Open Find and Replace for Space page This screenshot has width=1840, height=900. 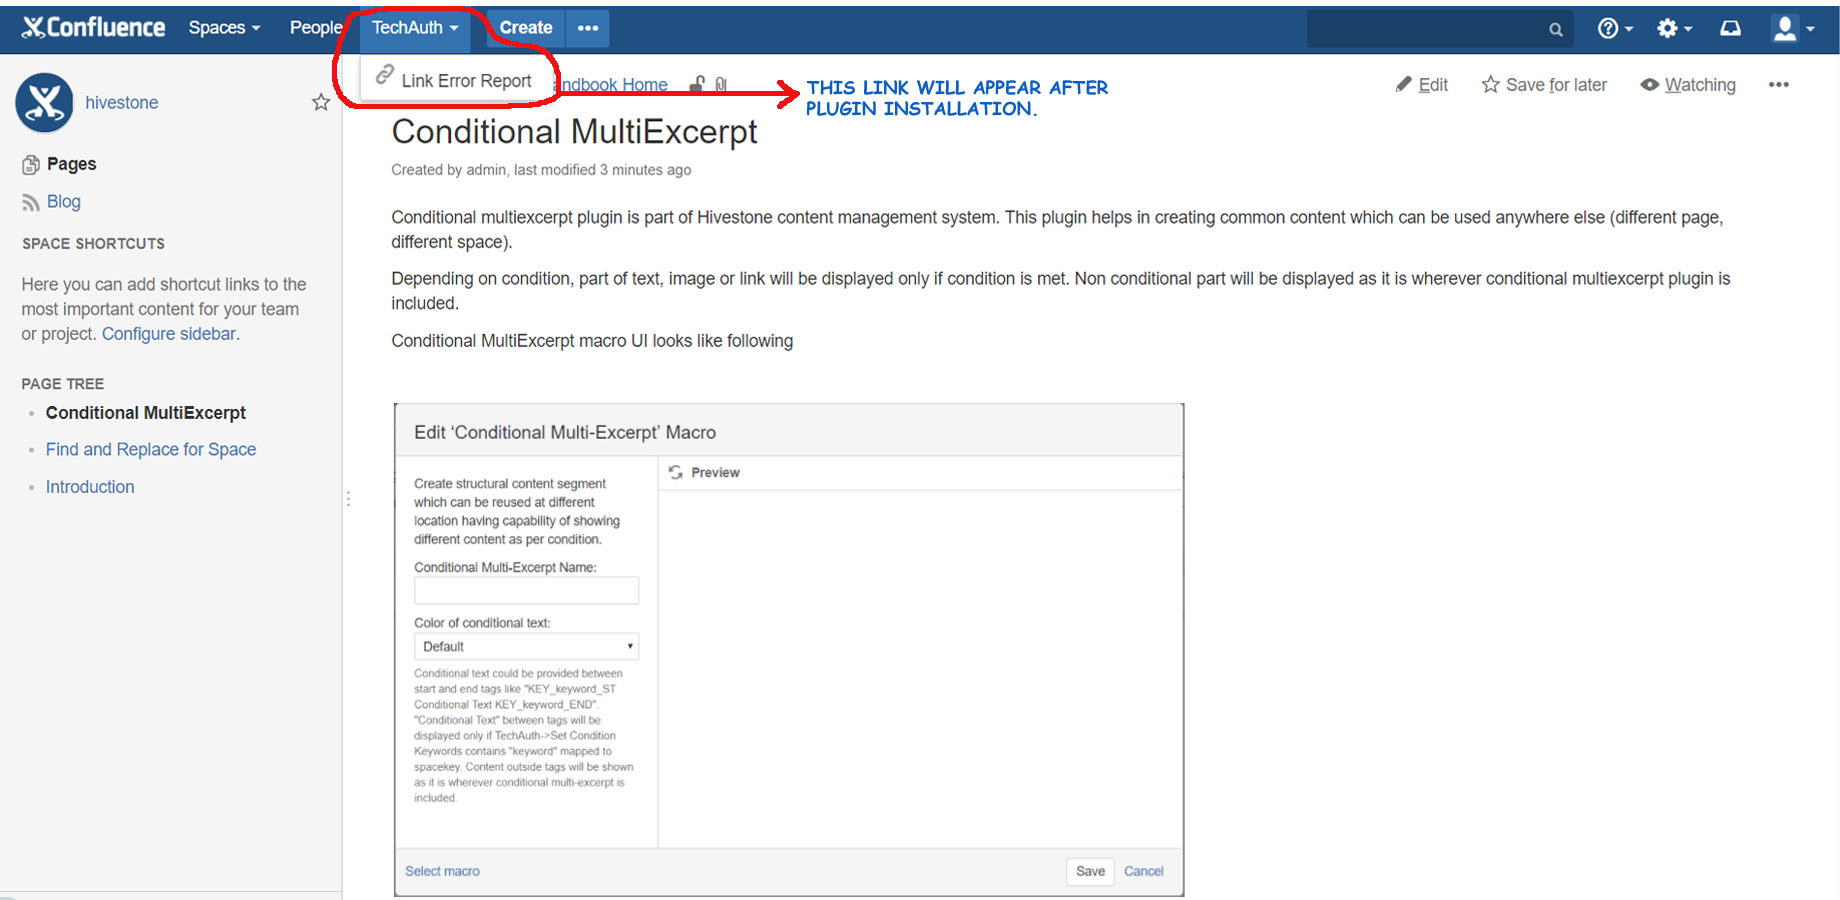click(x=151, y=450)
